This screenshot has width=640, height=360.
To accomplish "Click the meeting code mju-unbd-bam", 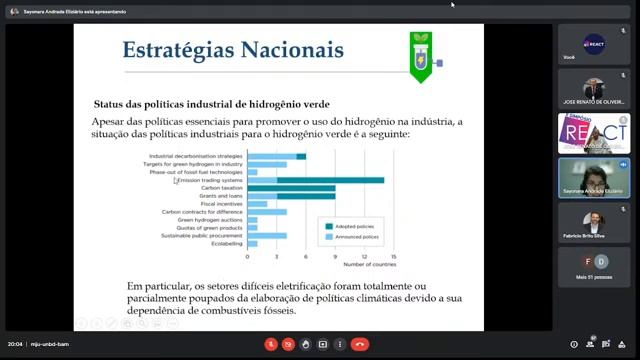I will click(50, 344).
